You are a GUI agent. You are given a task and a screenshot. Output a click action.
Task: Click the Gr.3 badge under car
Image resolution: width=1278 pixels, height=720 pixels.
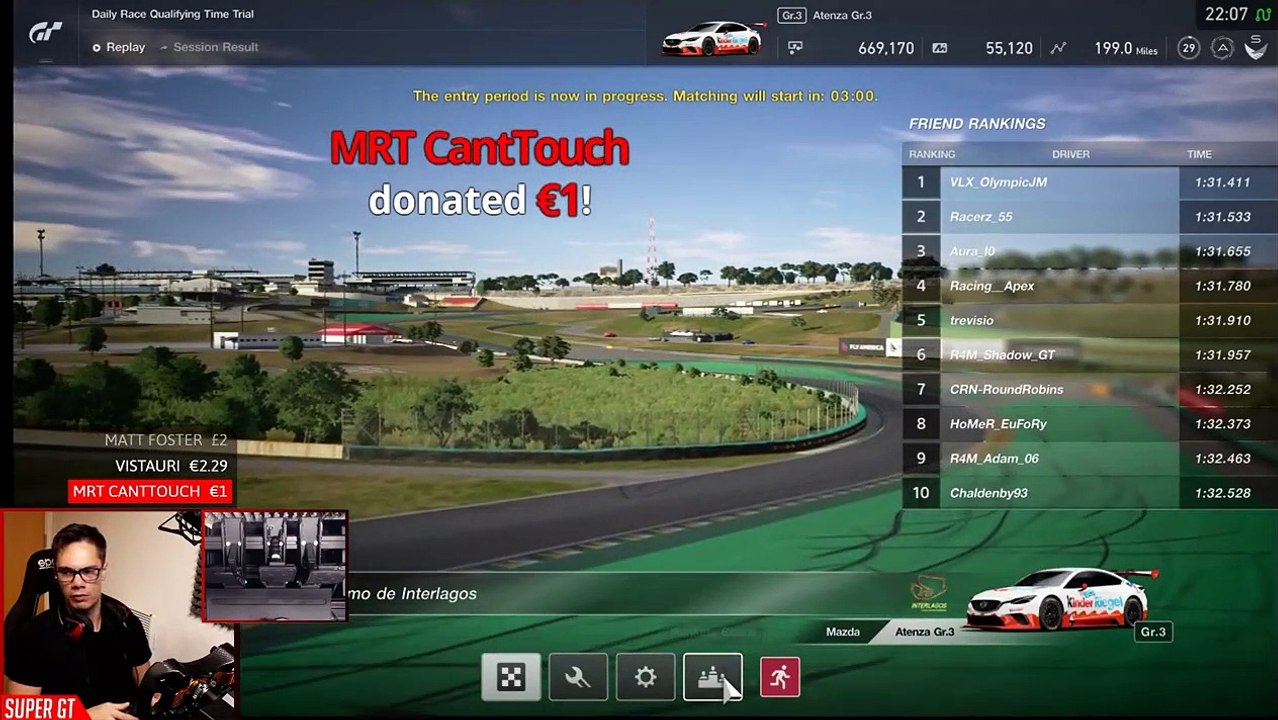(x=1153, y=631)
